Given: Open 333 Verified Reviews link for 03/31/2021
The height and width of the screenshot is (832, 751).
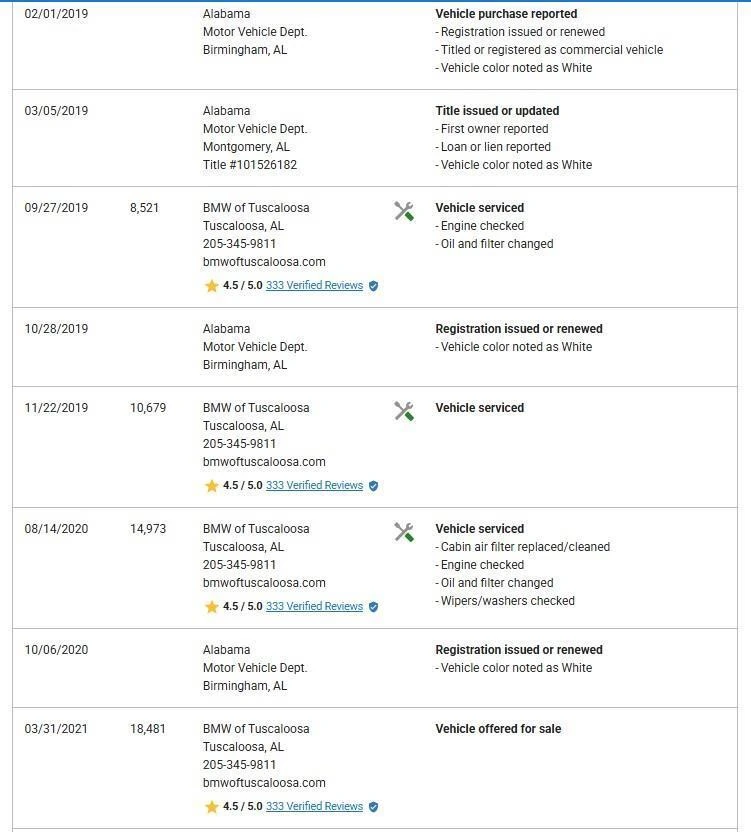Looking at the screenshot, I should click(314, 807).
